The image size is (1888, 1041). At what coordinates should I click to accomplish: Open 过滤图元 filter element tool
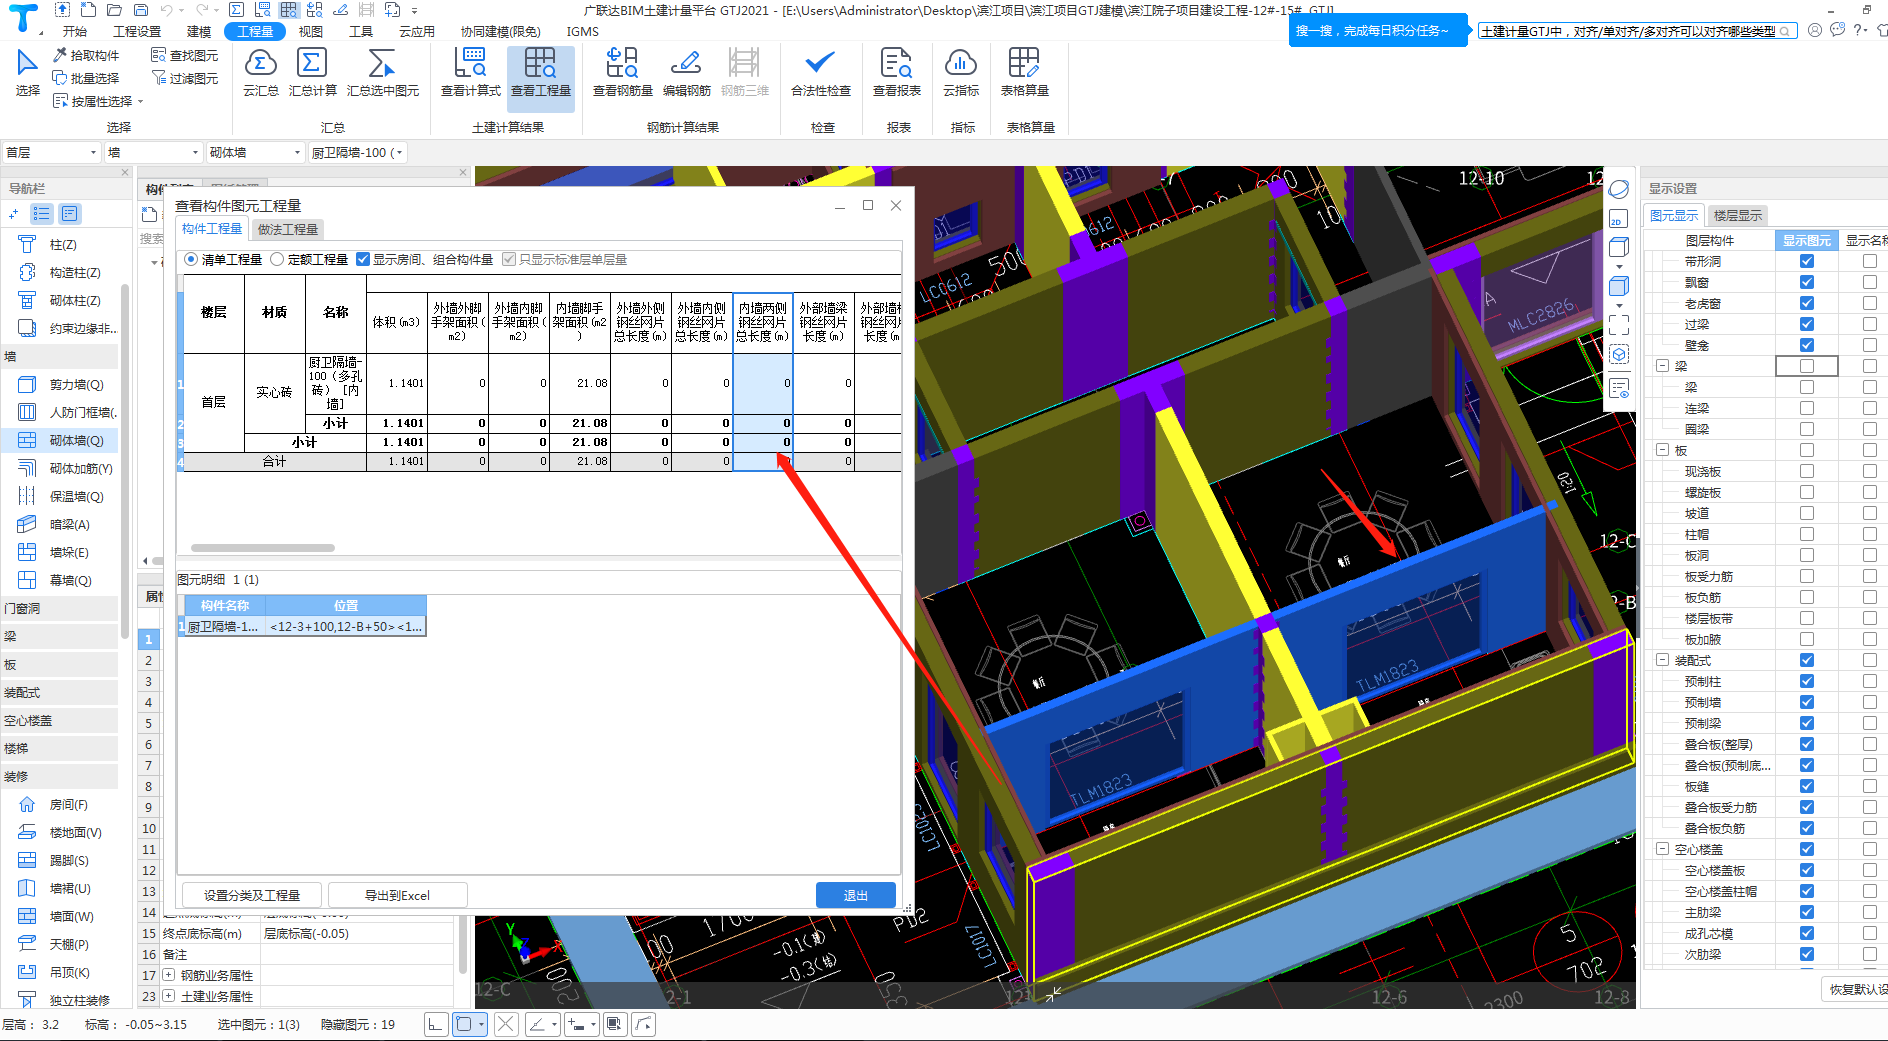[x=184, y=78]
